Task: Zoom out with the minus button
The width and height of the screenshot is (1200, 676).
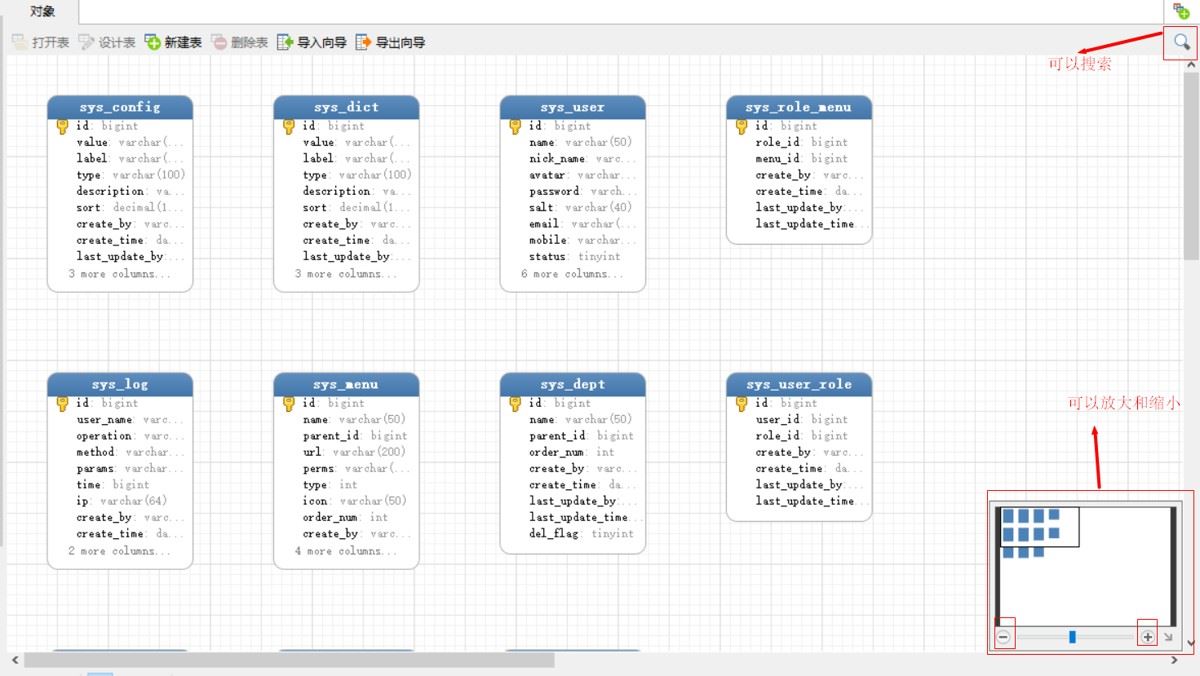Action: pos(1004,637)
